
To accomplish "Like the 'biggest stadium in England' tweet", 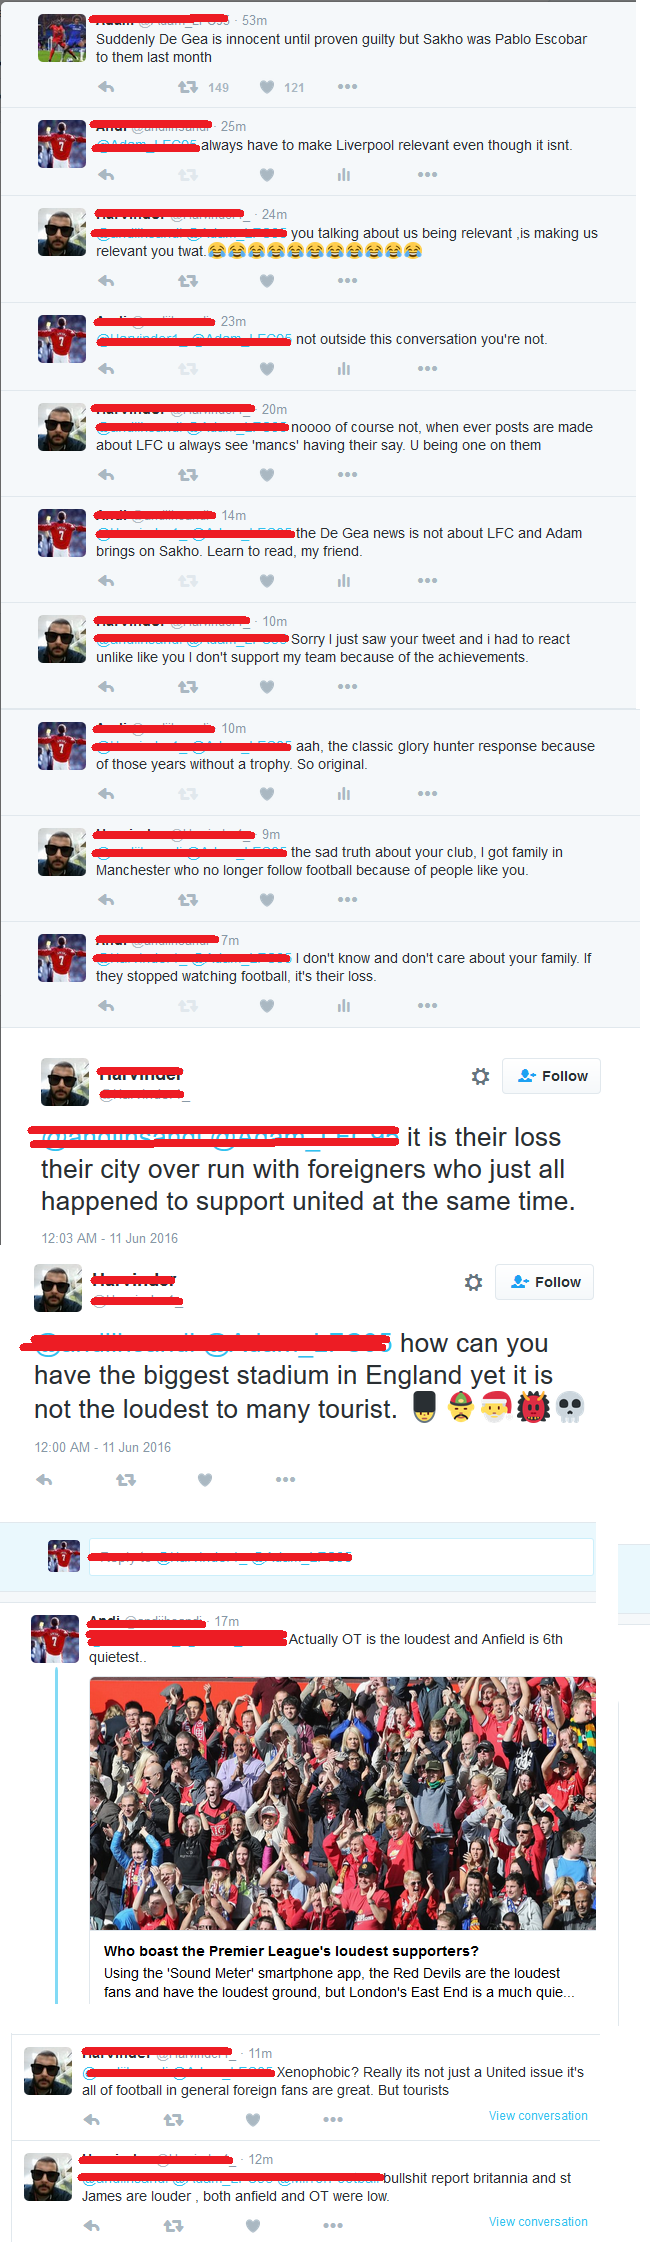I will [x=205, y=1479].
